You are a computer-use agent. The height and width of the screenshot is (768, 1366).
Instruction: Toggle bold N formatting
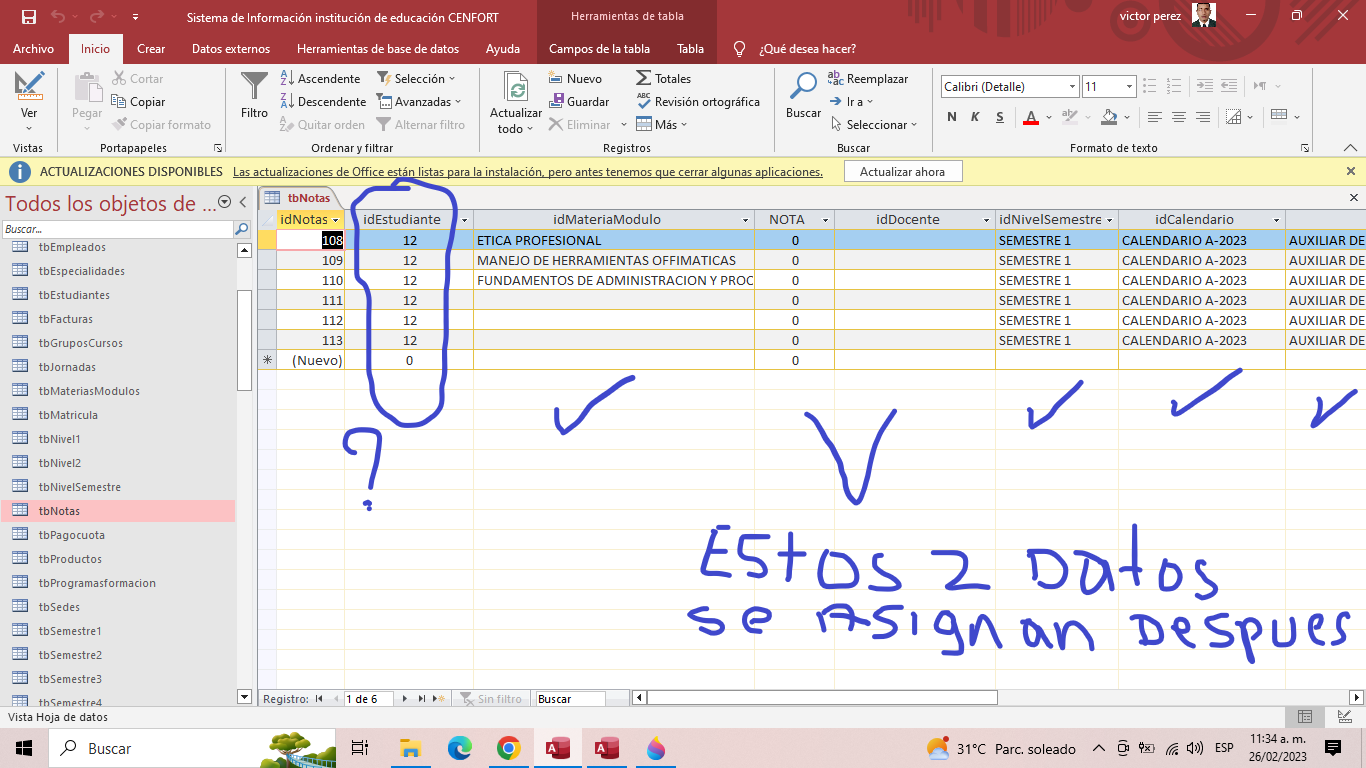[952, 117]
